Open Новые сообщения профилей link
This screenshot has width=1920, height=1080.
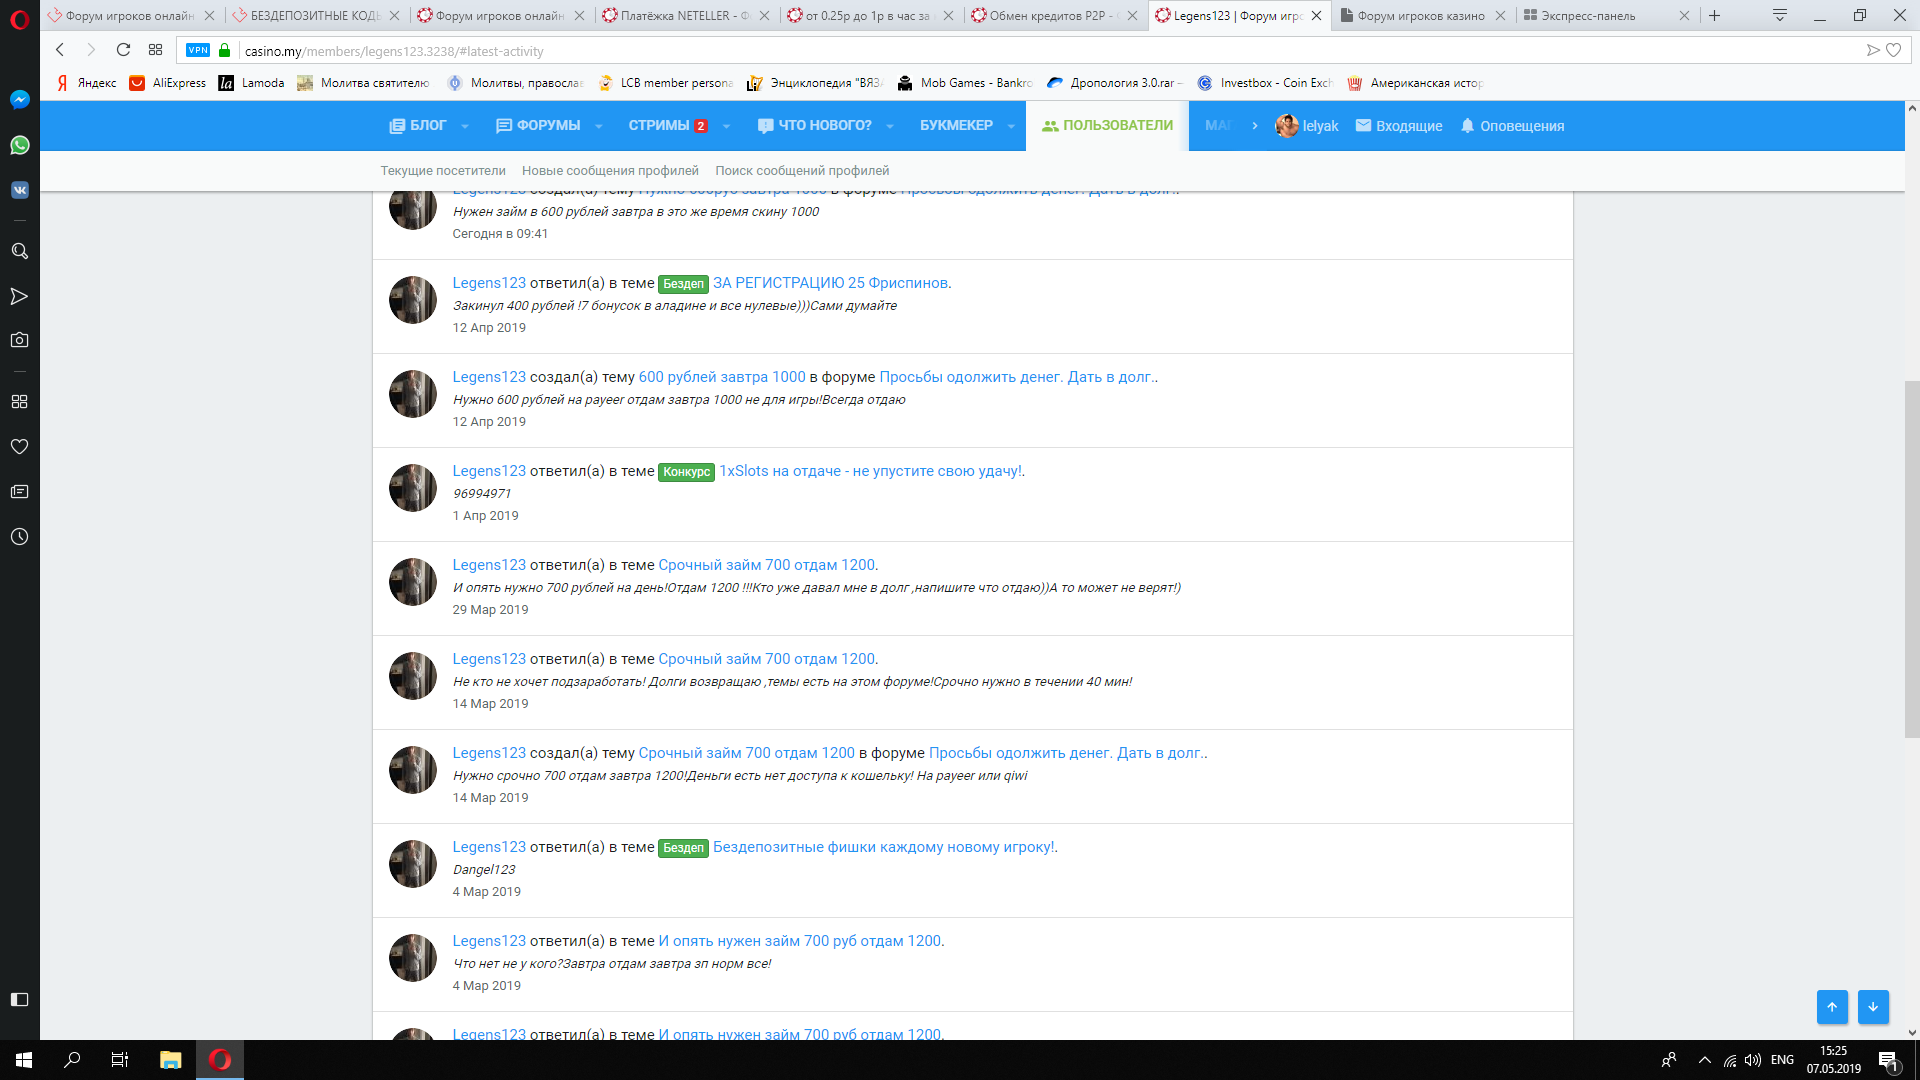[x=610, y=171]
